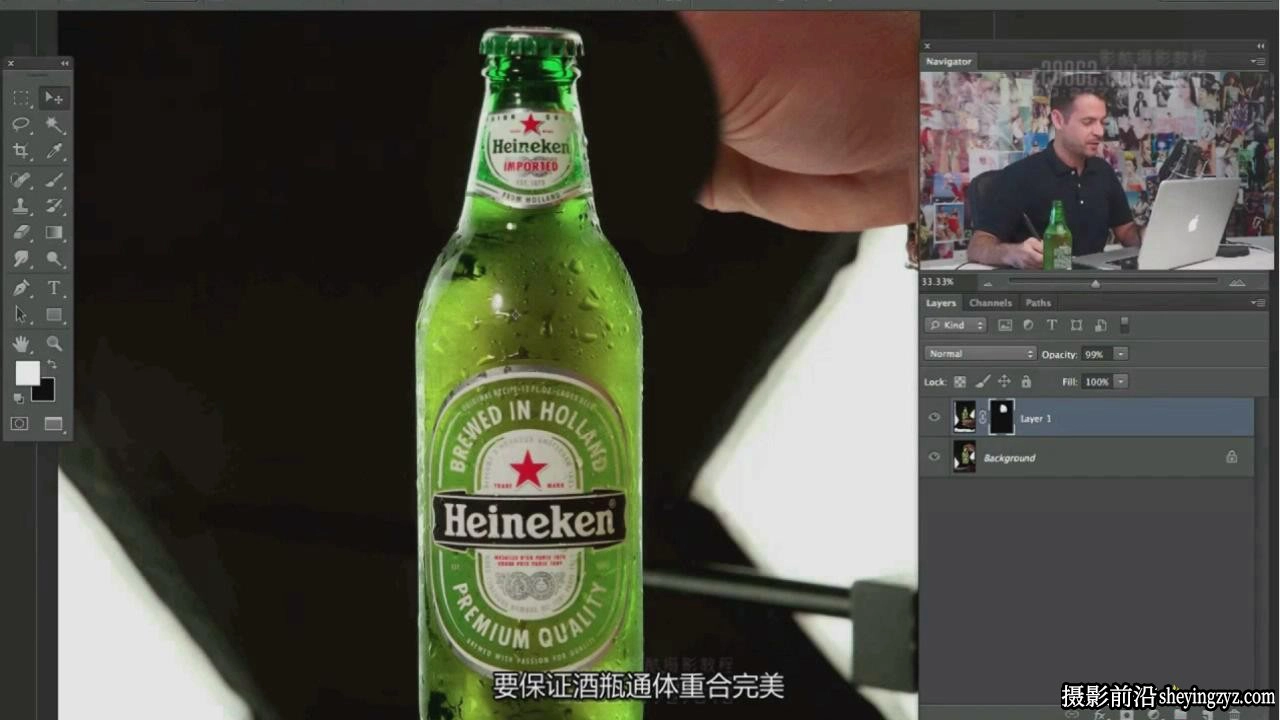Open the Navigator panel options menu

1257,62
